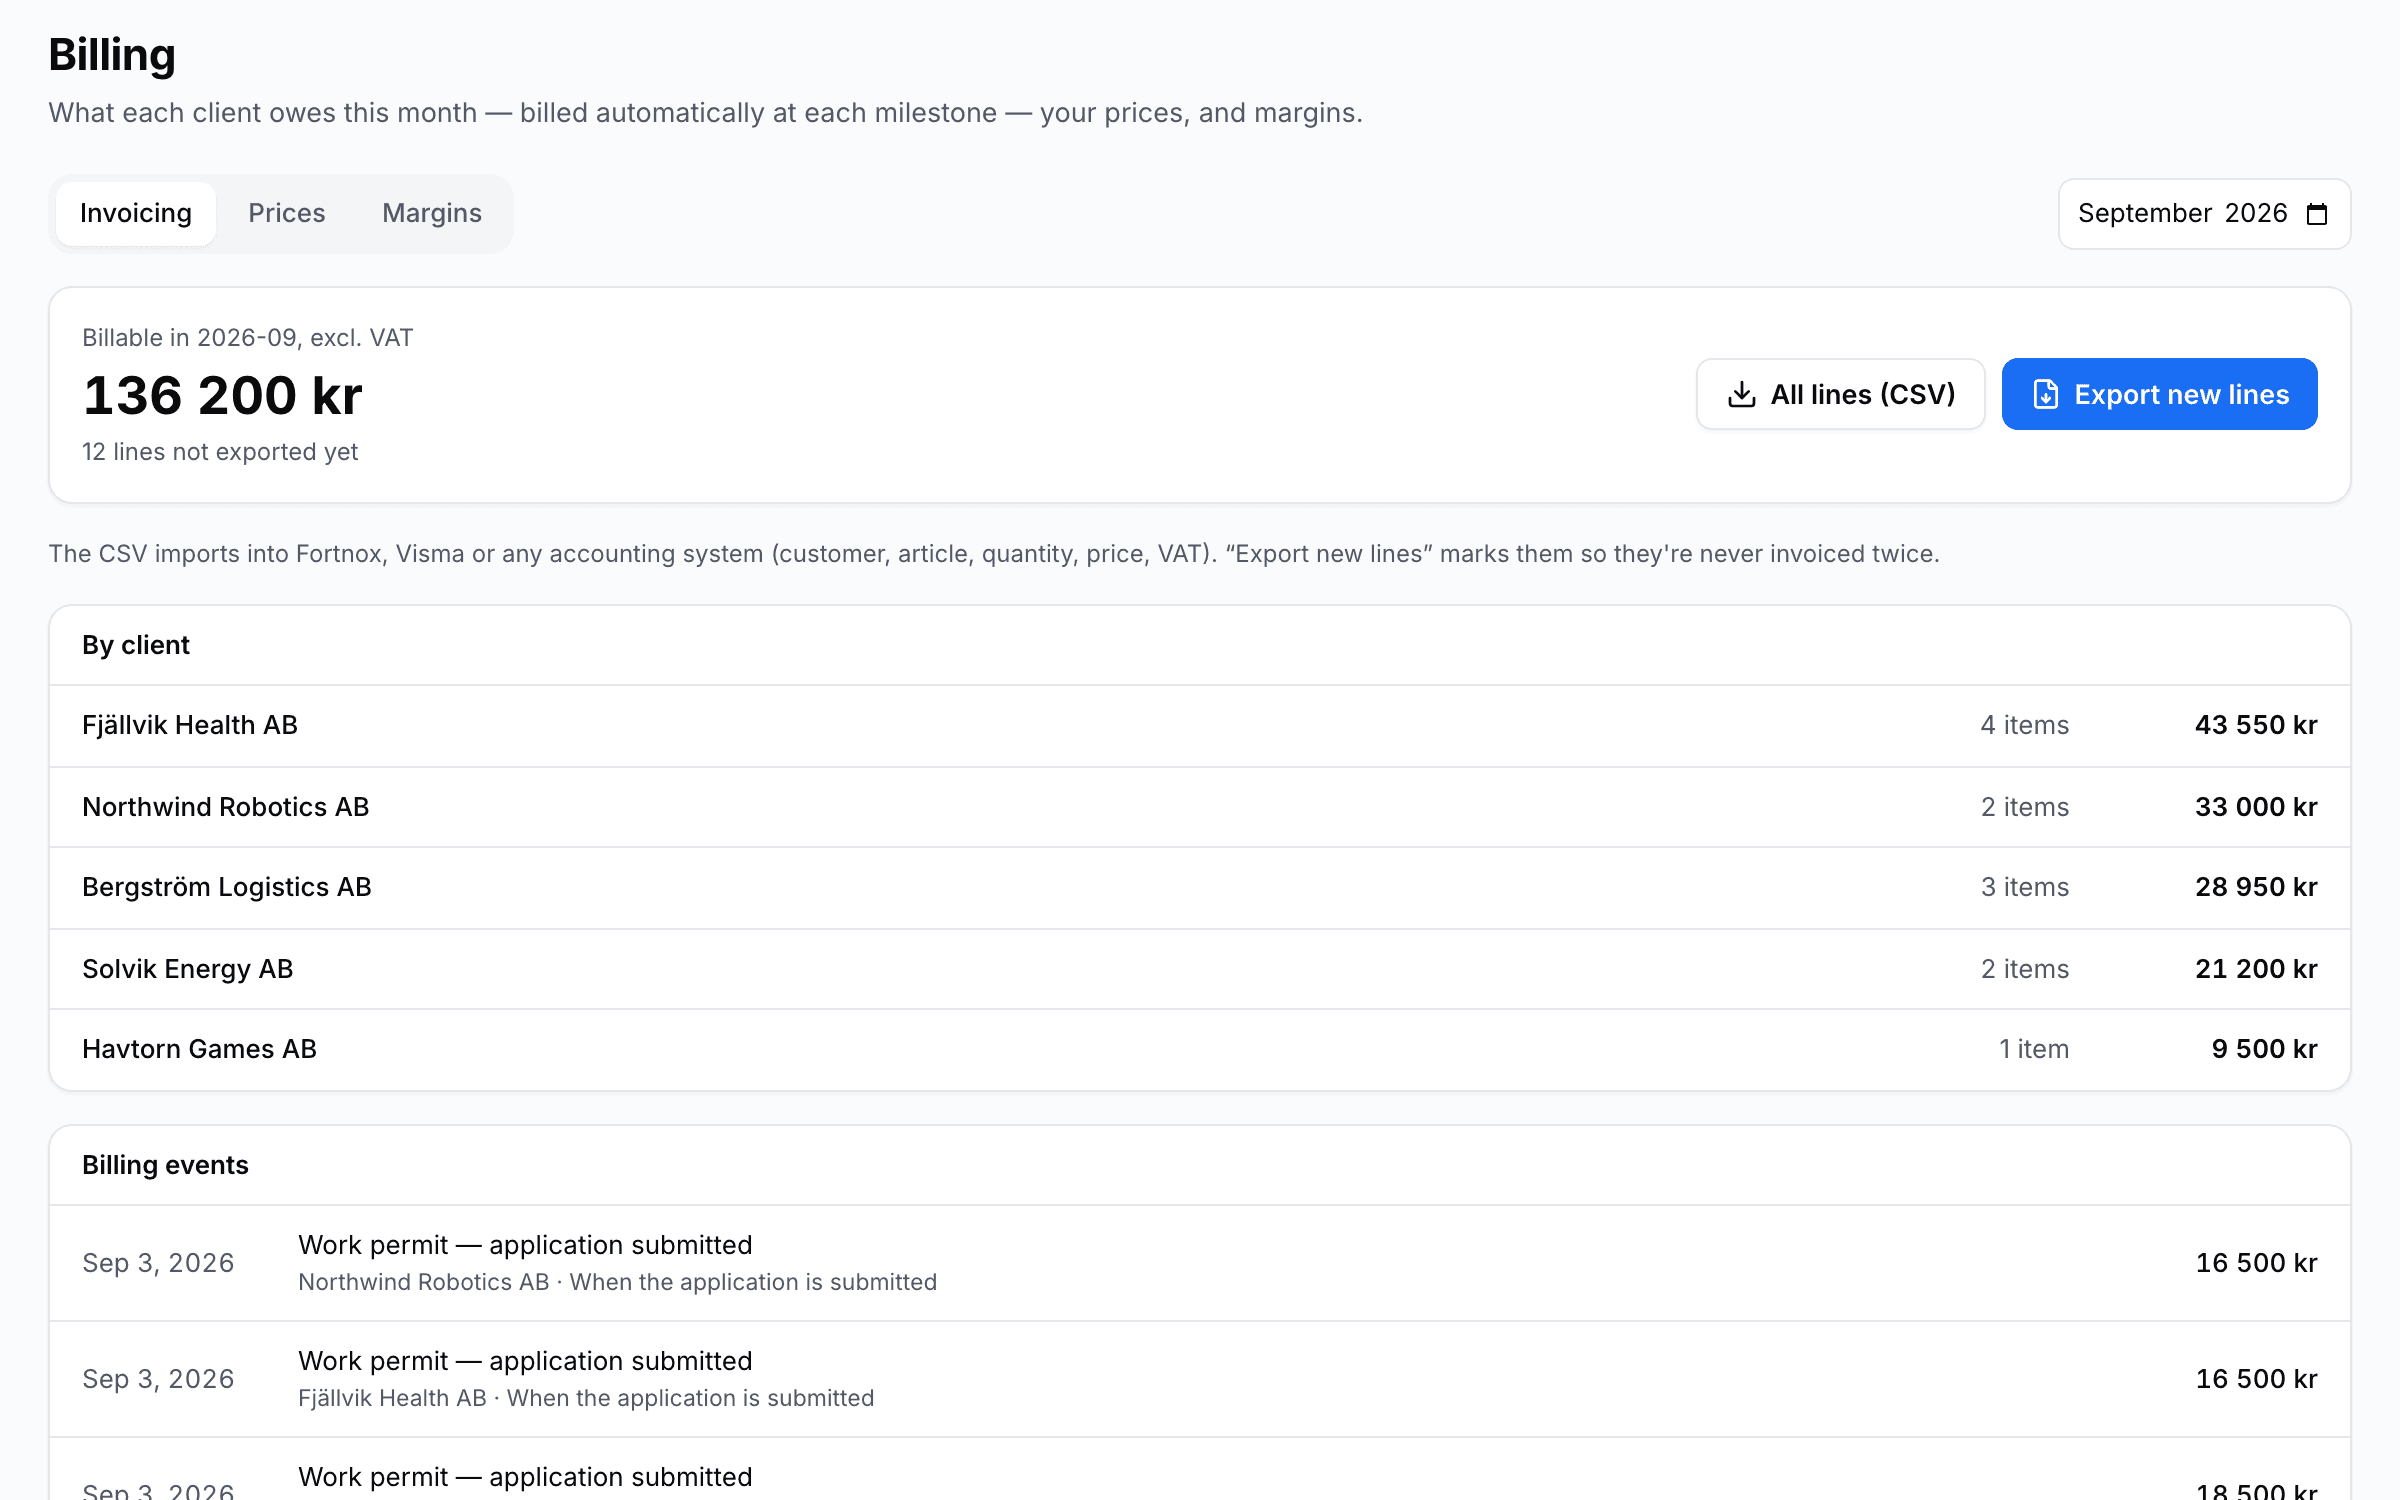Click the 9 500 kr amount

2264,1049
